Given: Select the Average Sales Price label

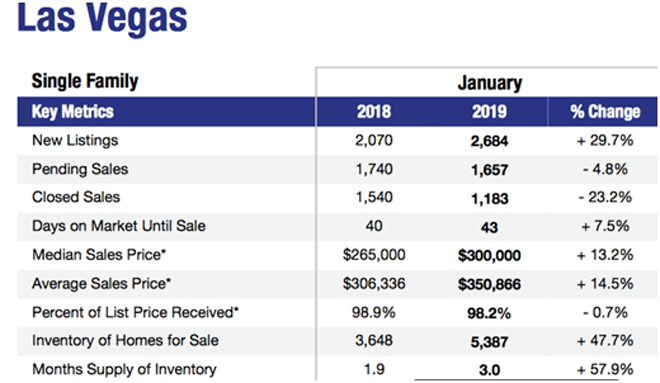Looking at the screenshot, I should pyautogui.click(x=101, y=284).
